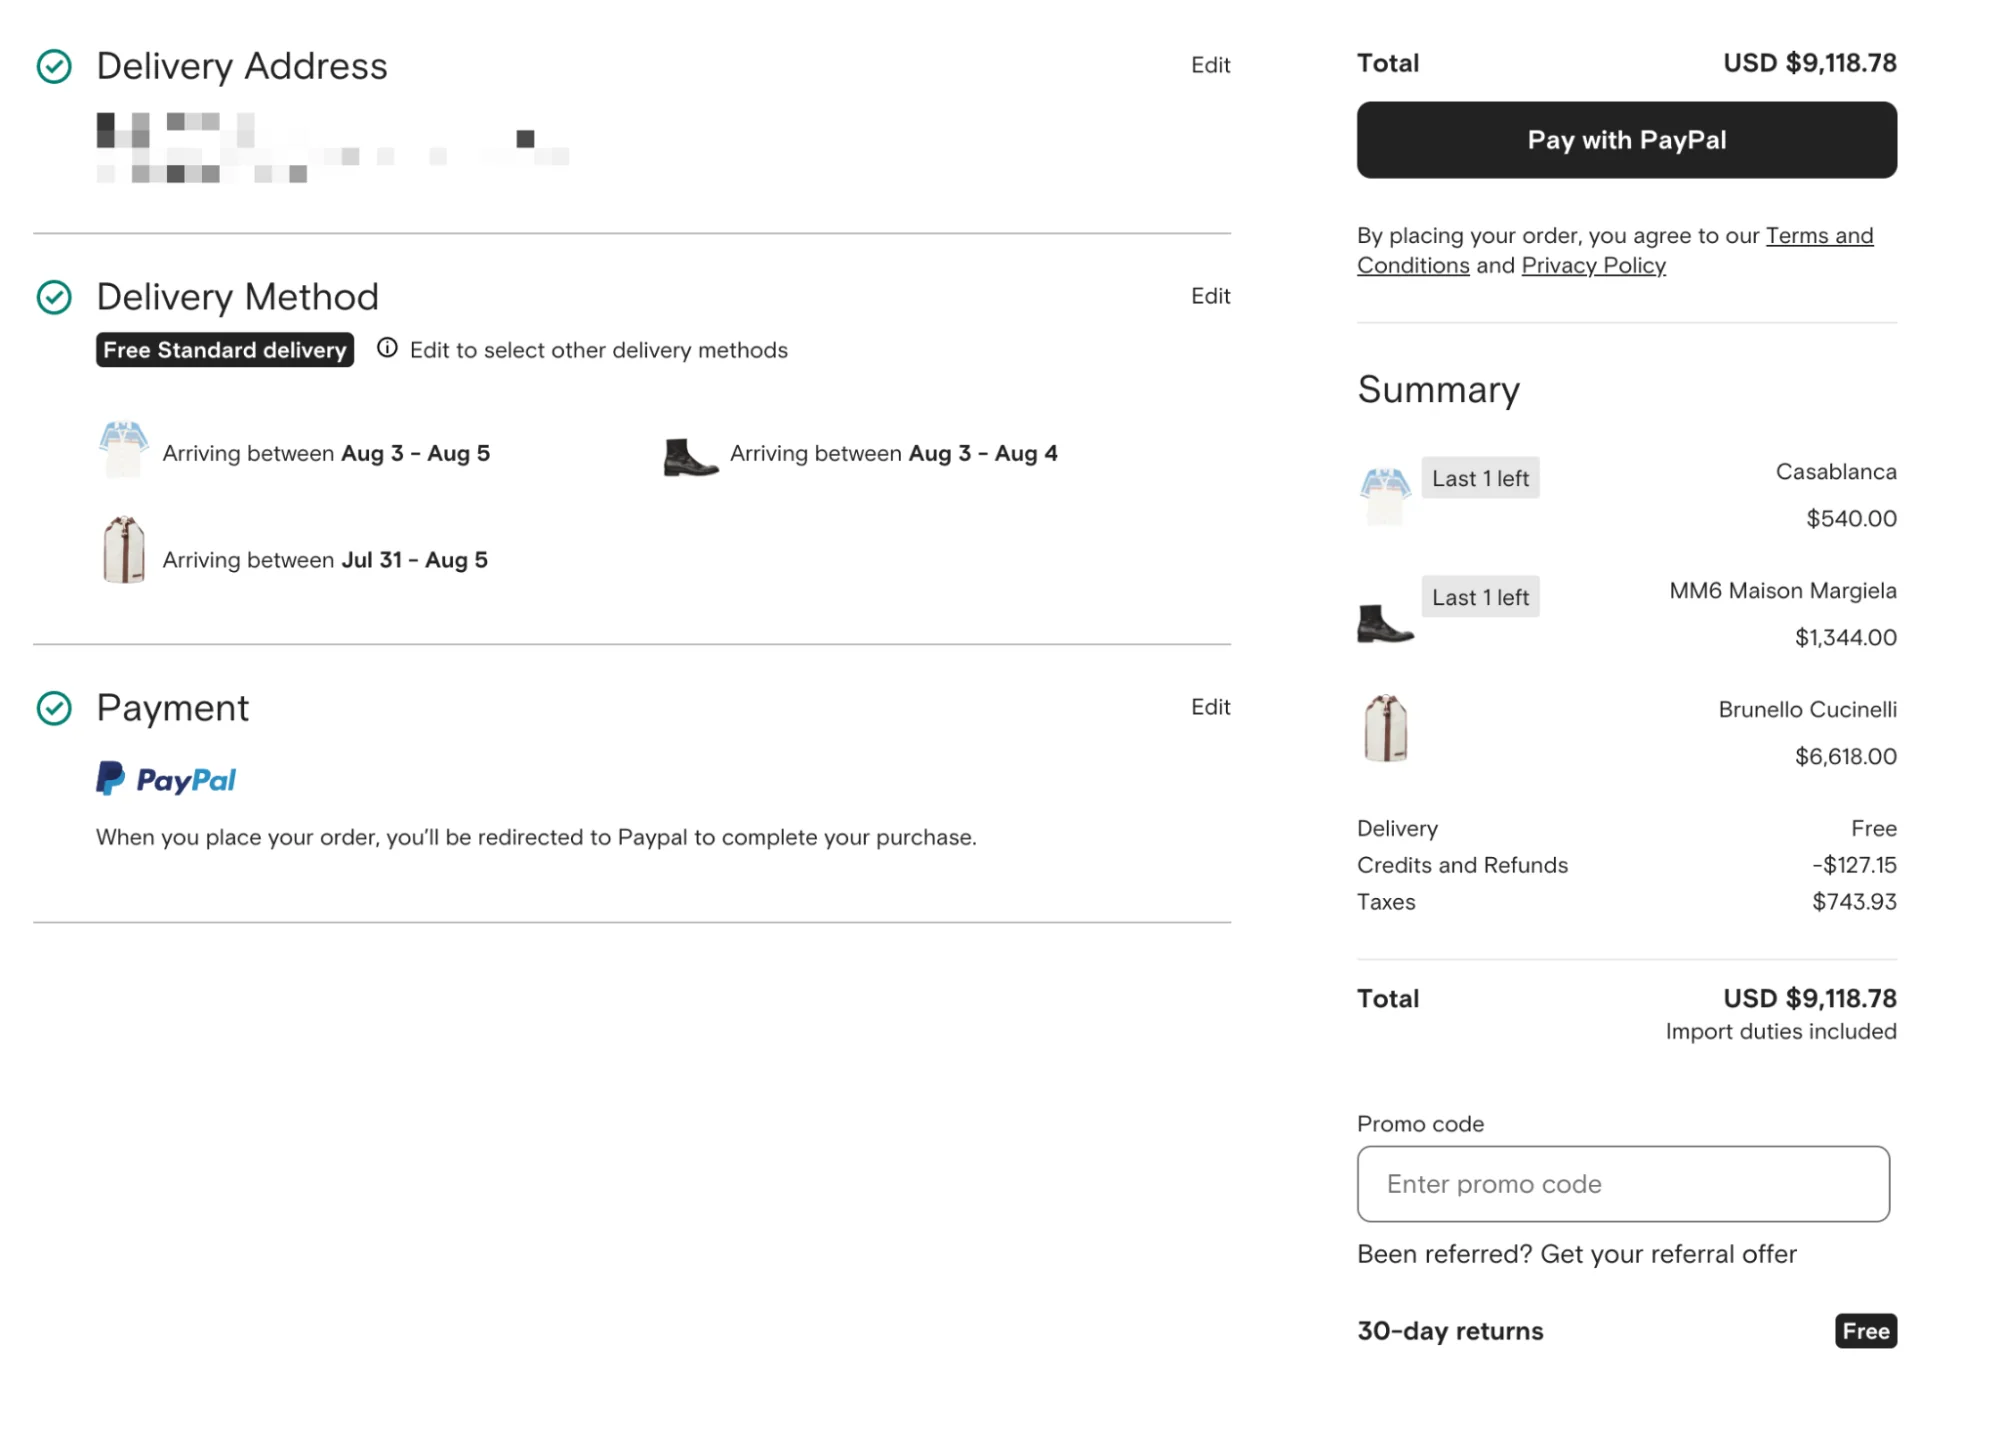Click the info icon next to delivery methods
The height and width of the screenshot is (1449, 1999).
click(387, 348)
